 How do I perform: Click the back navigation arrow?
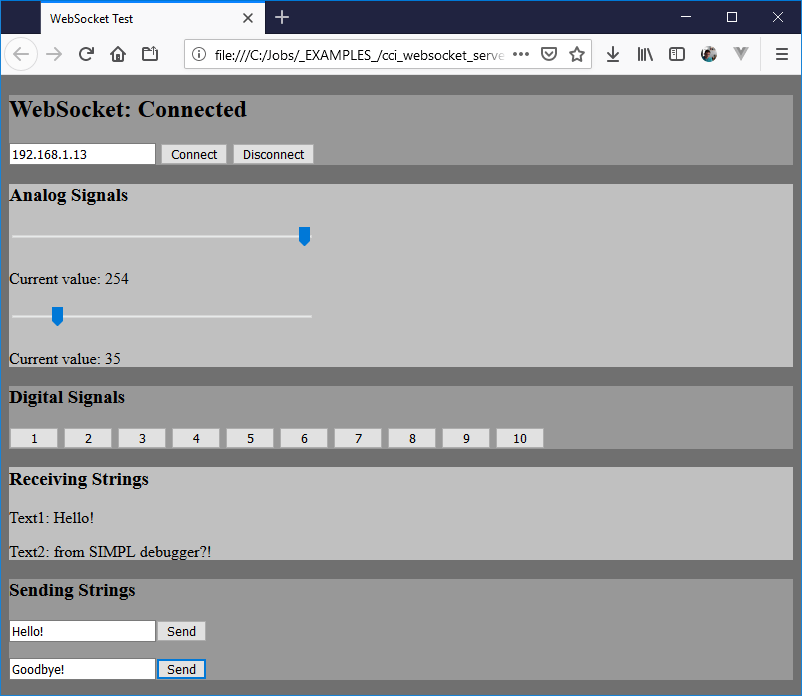point(21,54)
